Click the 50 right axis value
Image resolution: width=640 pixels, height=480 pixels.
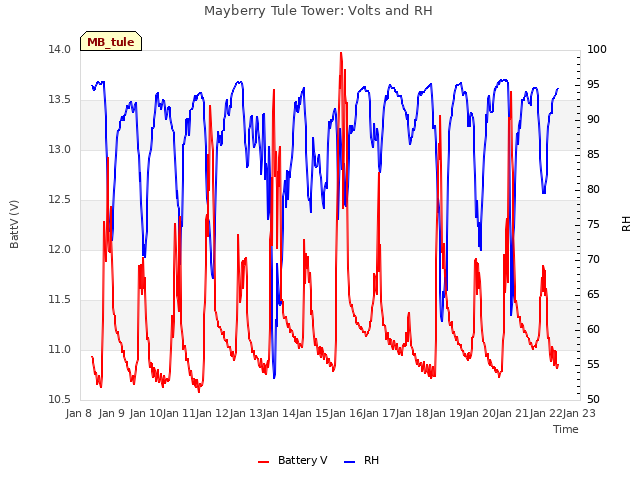click(593, 400)
